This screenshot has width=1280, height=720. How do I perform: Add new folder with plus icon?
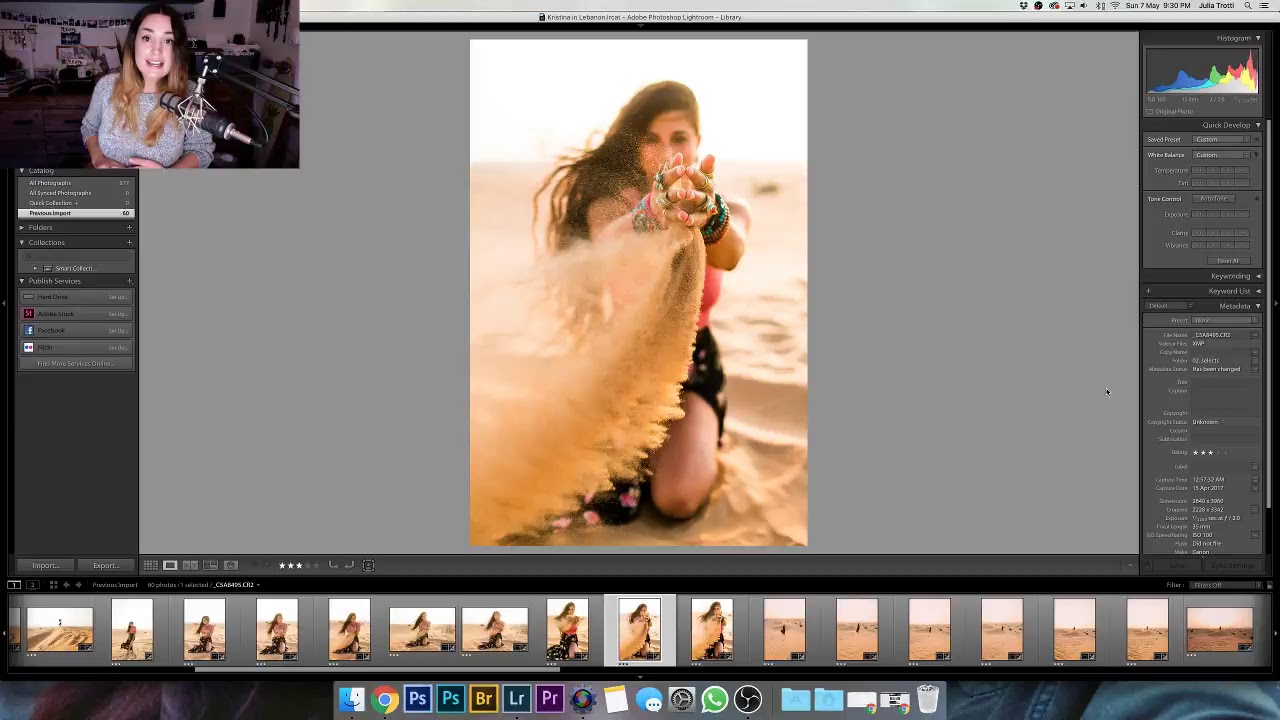pos(129,227)
